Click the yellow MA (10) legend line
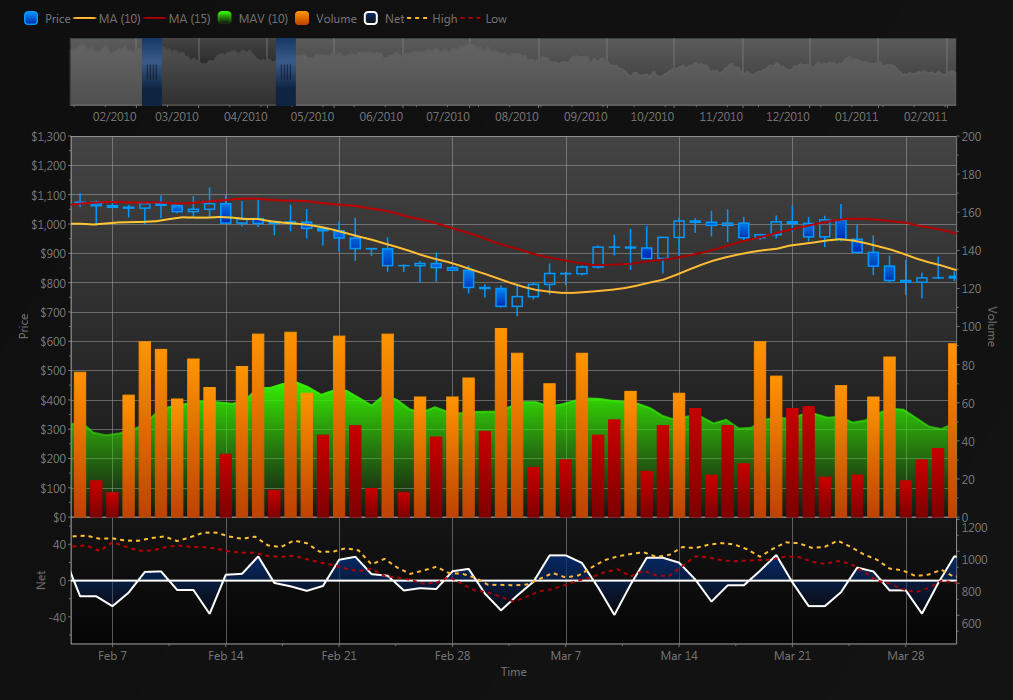 point(82,19)
